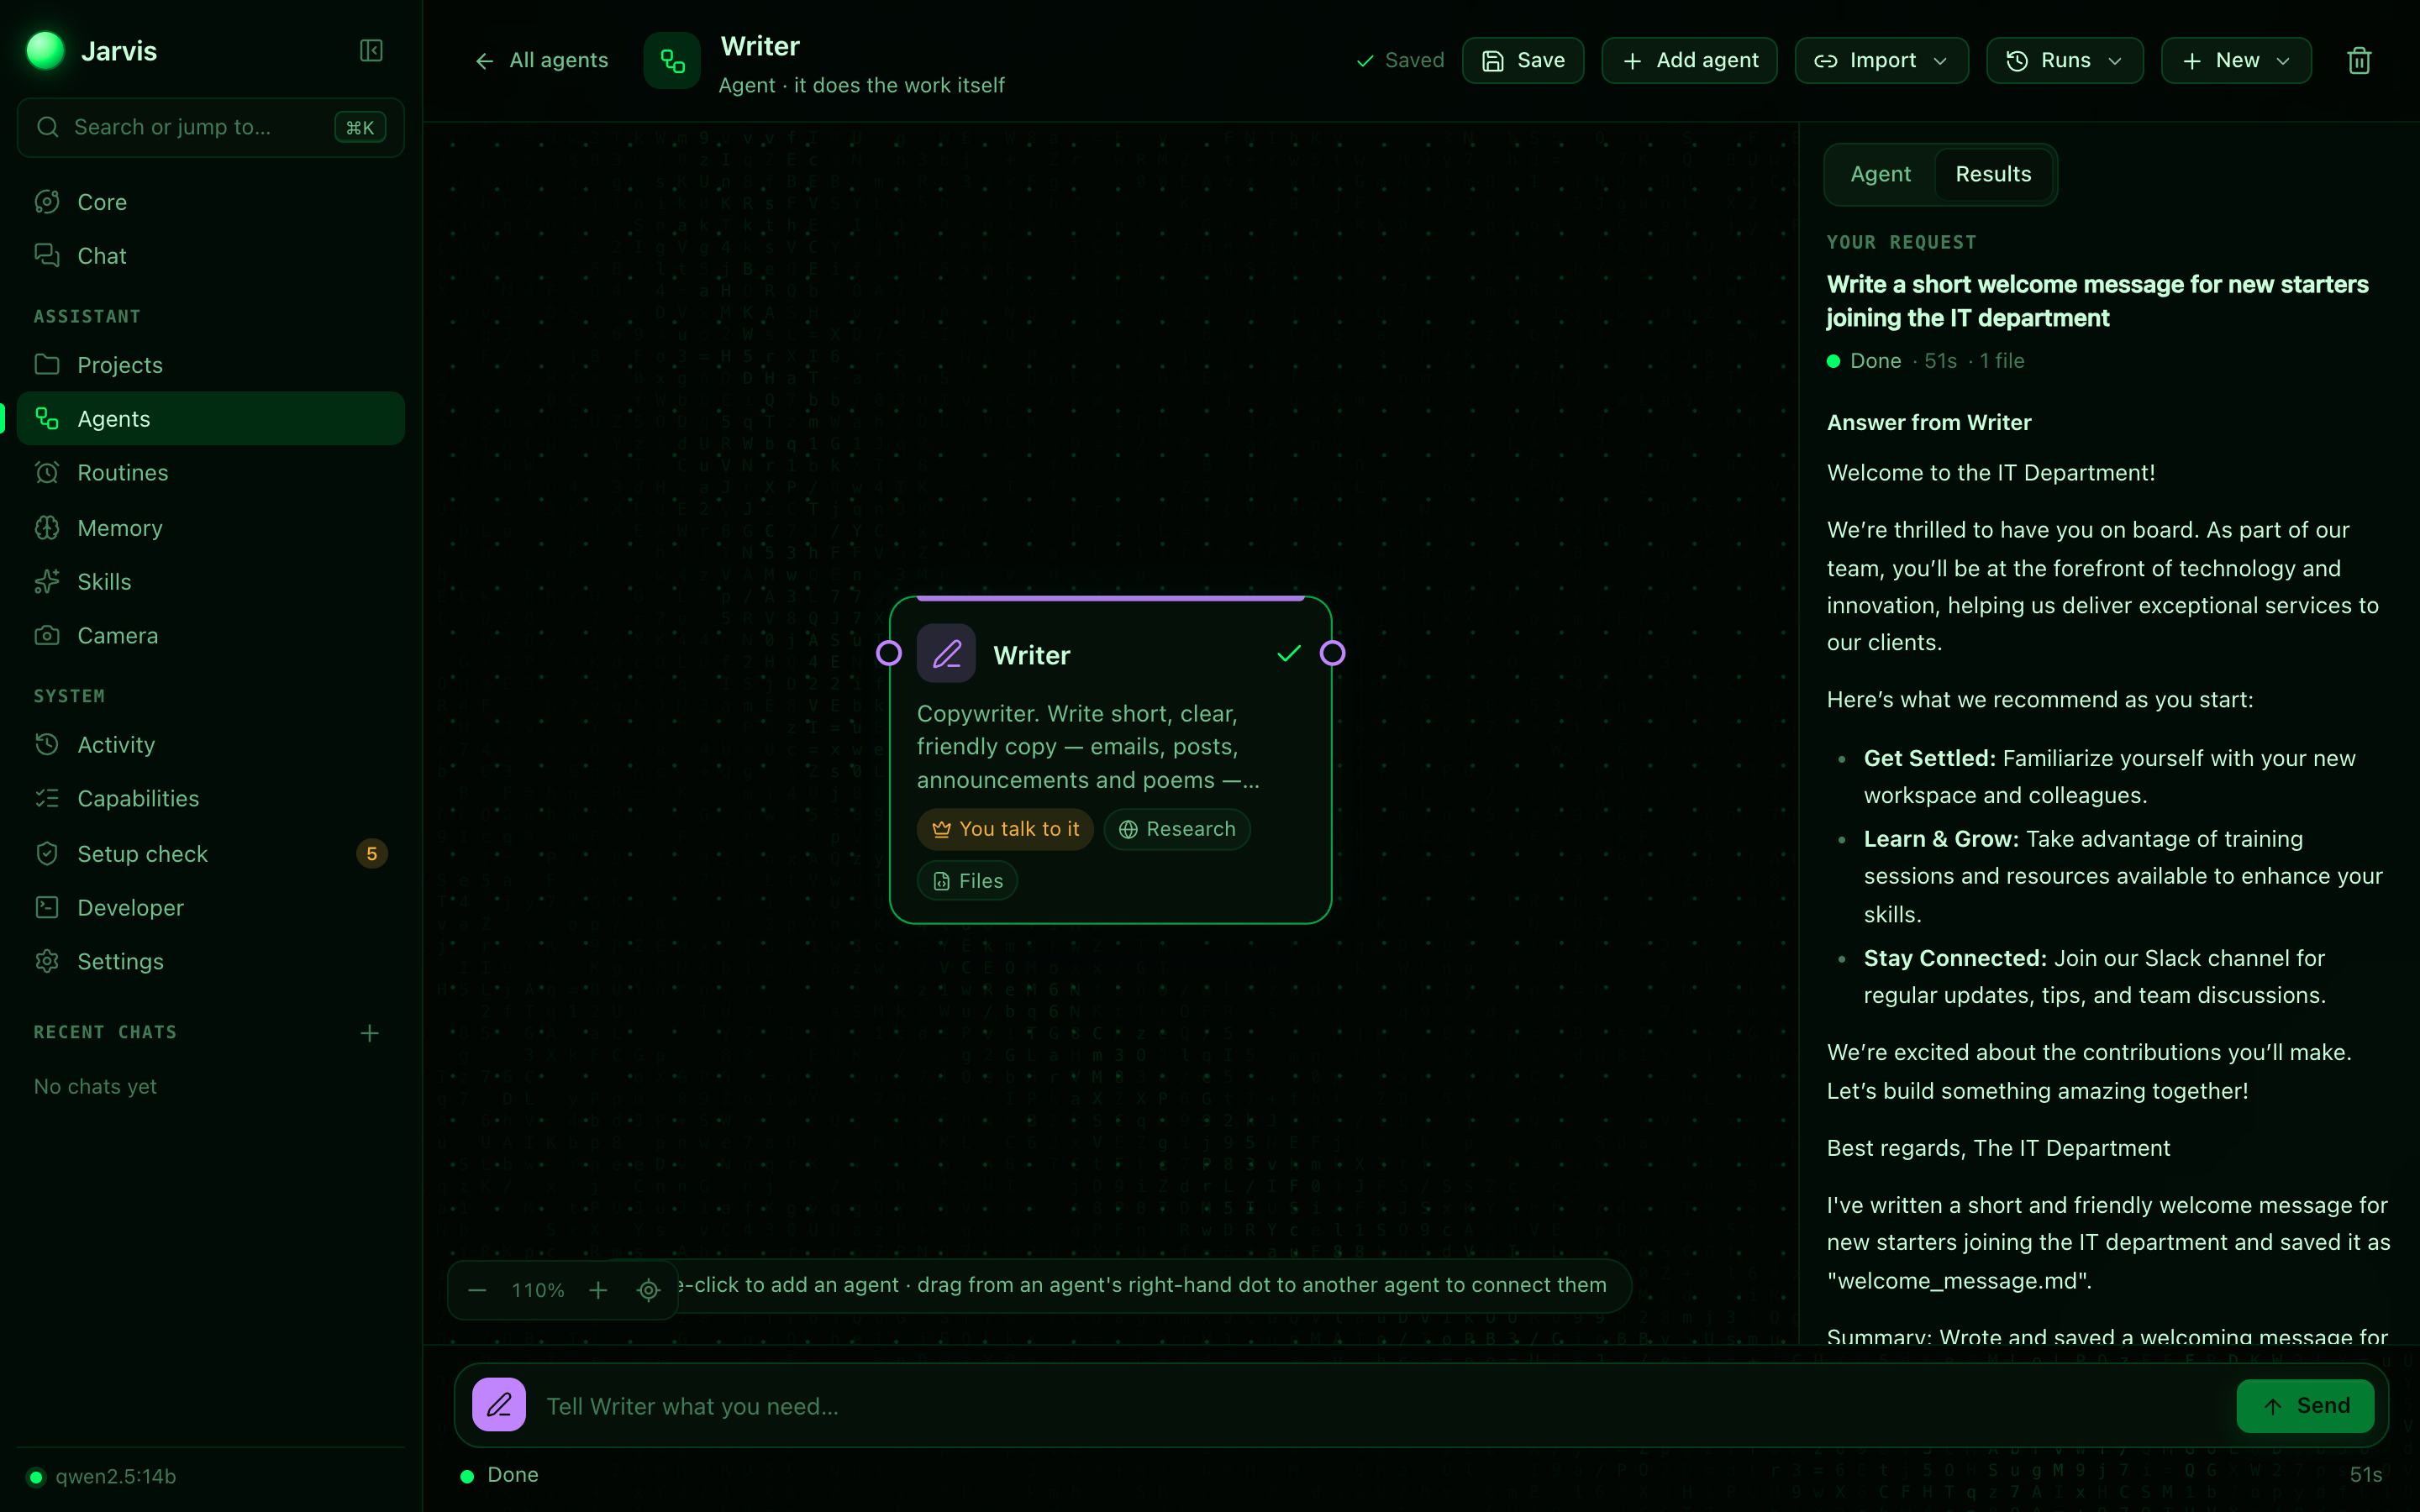
Task: Click the purple pencil icon in prompt bar
Action: click(x=499, y=1405)
